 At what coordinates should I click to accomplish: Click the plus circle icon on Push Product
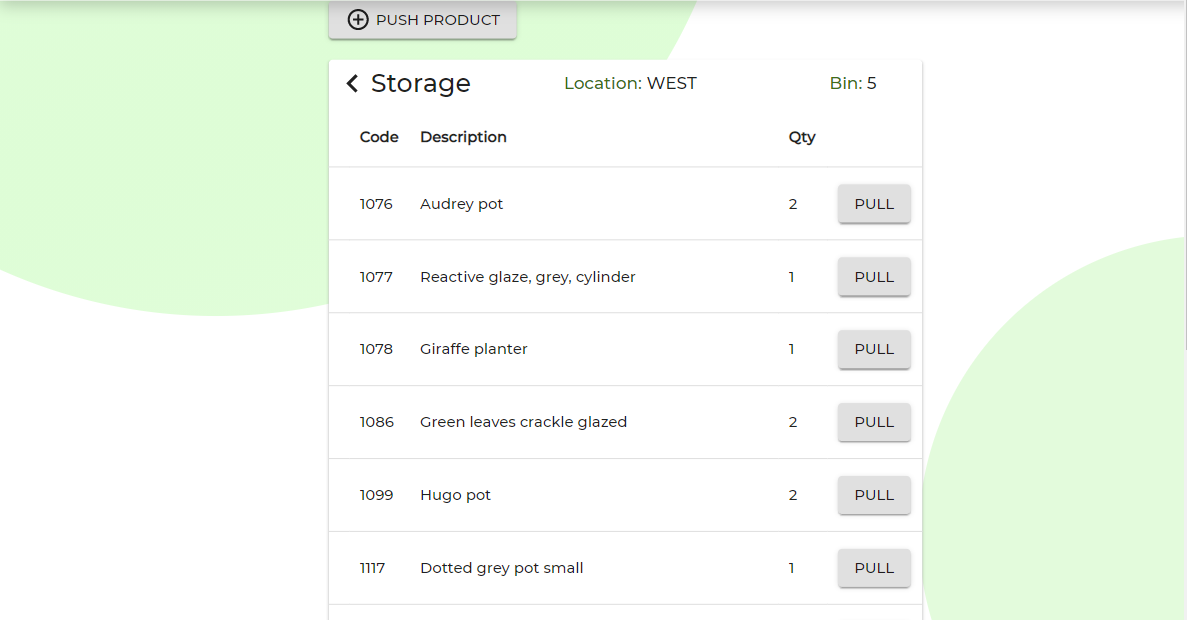tap(358, 20)
